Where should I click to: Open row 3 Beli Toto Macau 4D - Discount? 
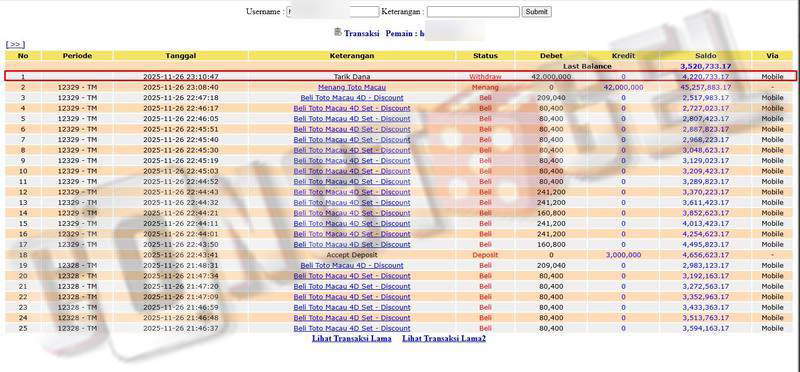[352, 97]
